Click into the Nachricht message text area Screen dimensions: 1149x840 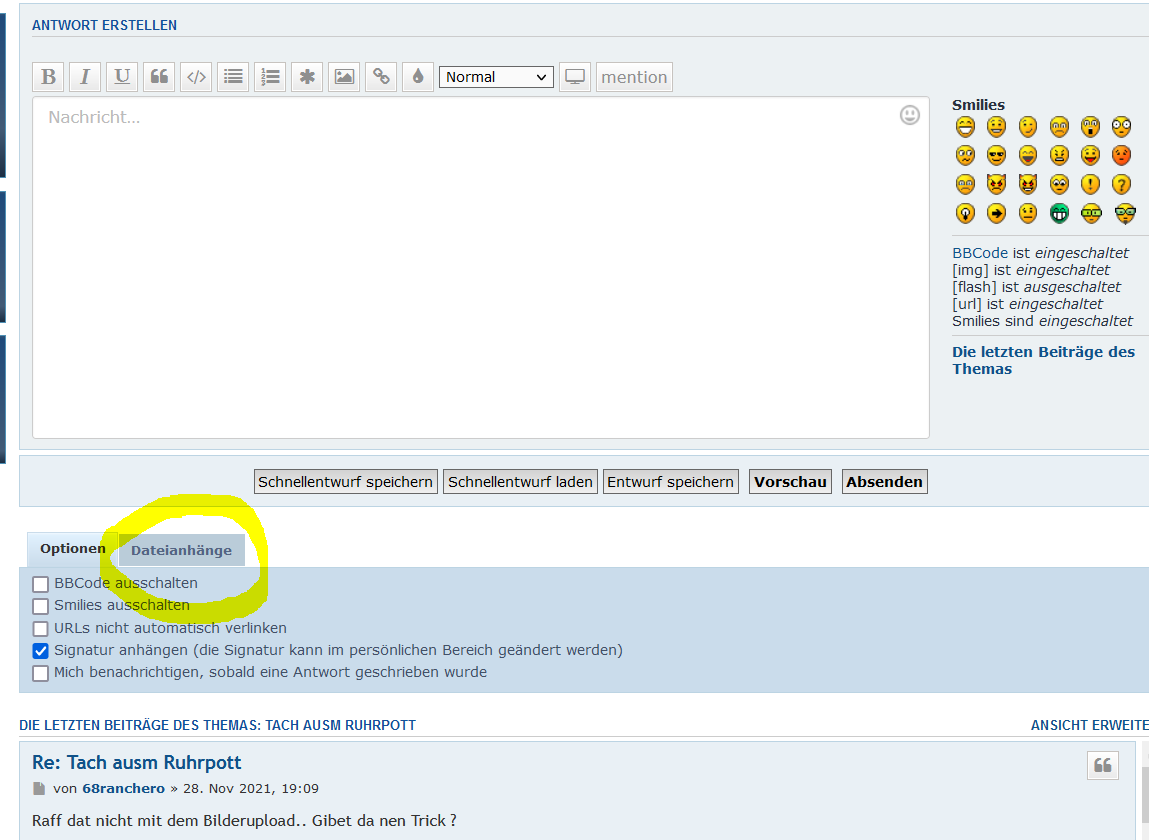pyautogui.click(x=481, y=268)
